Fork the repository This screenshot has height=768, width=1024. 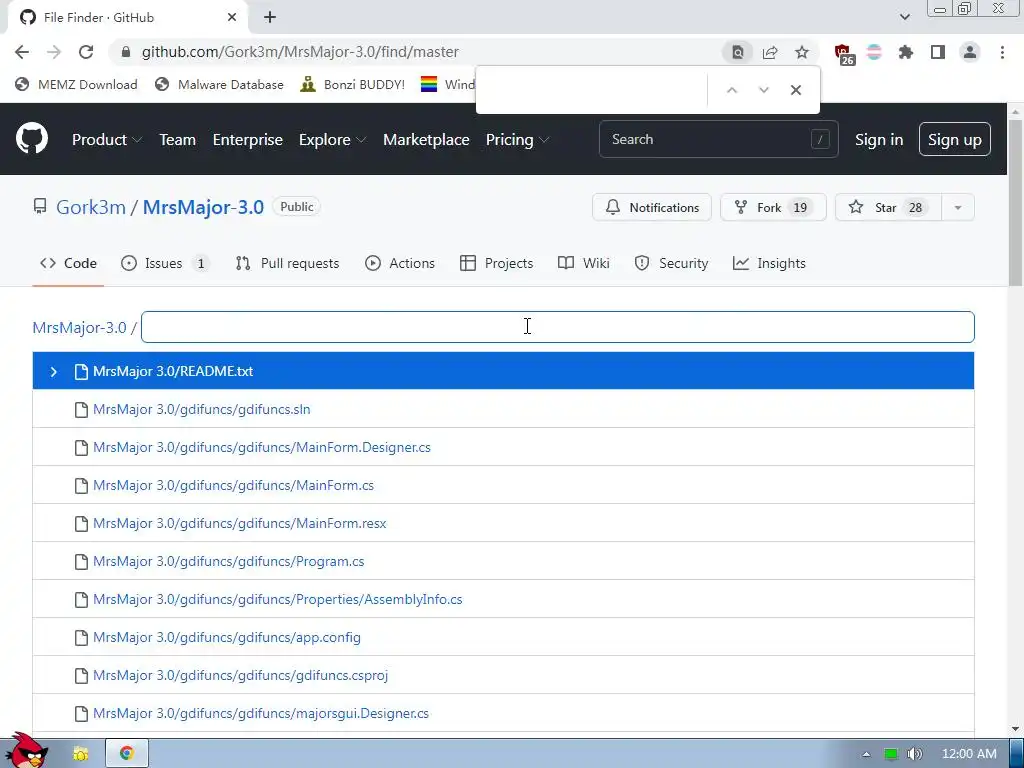(773, 208)
